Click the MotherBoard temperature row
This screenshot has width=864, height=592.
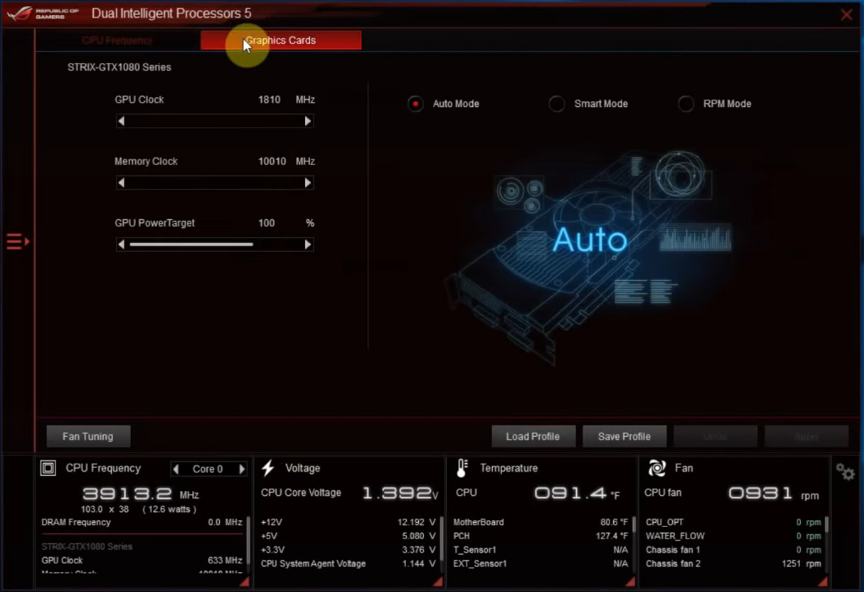point(541,522)
